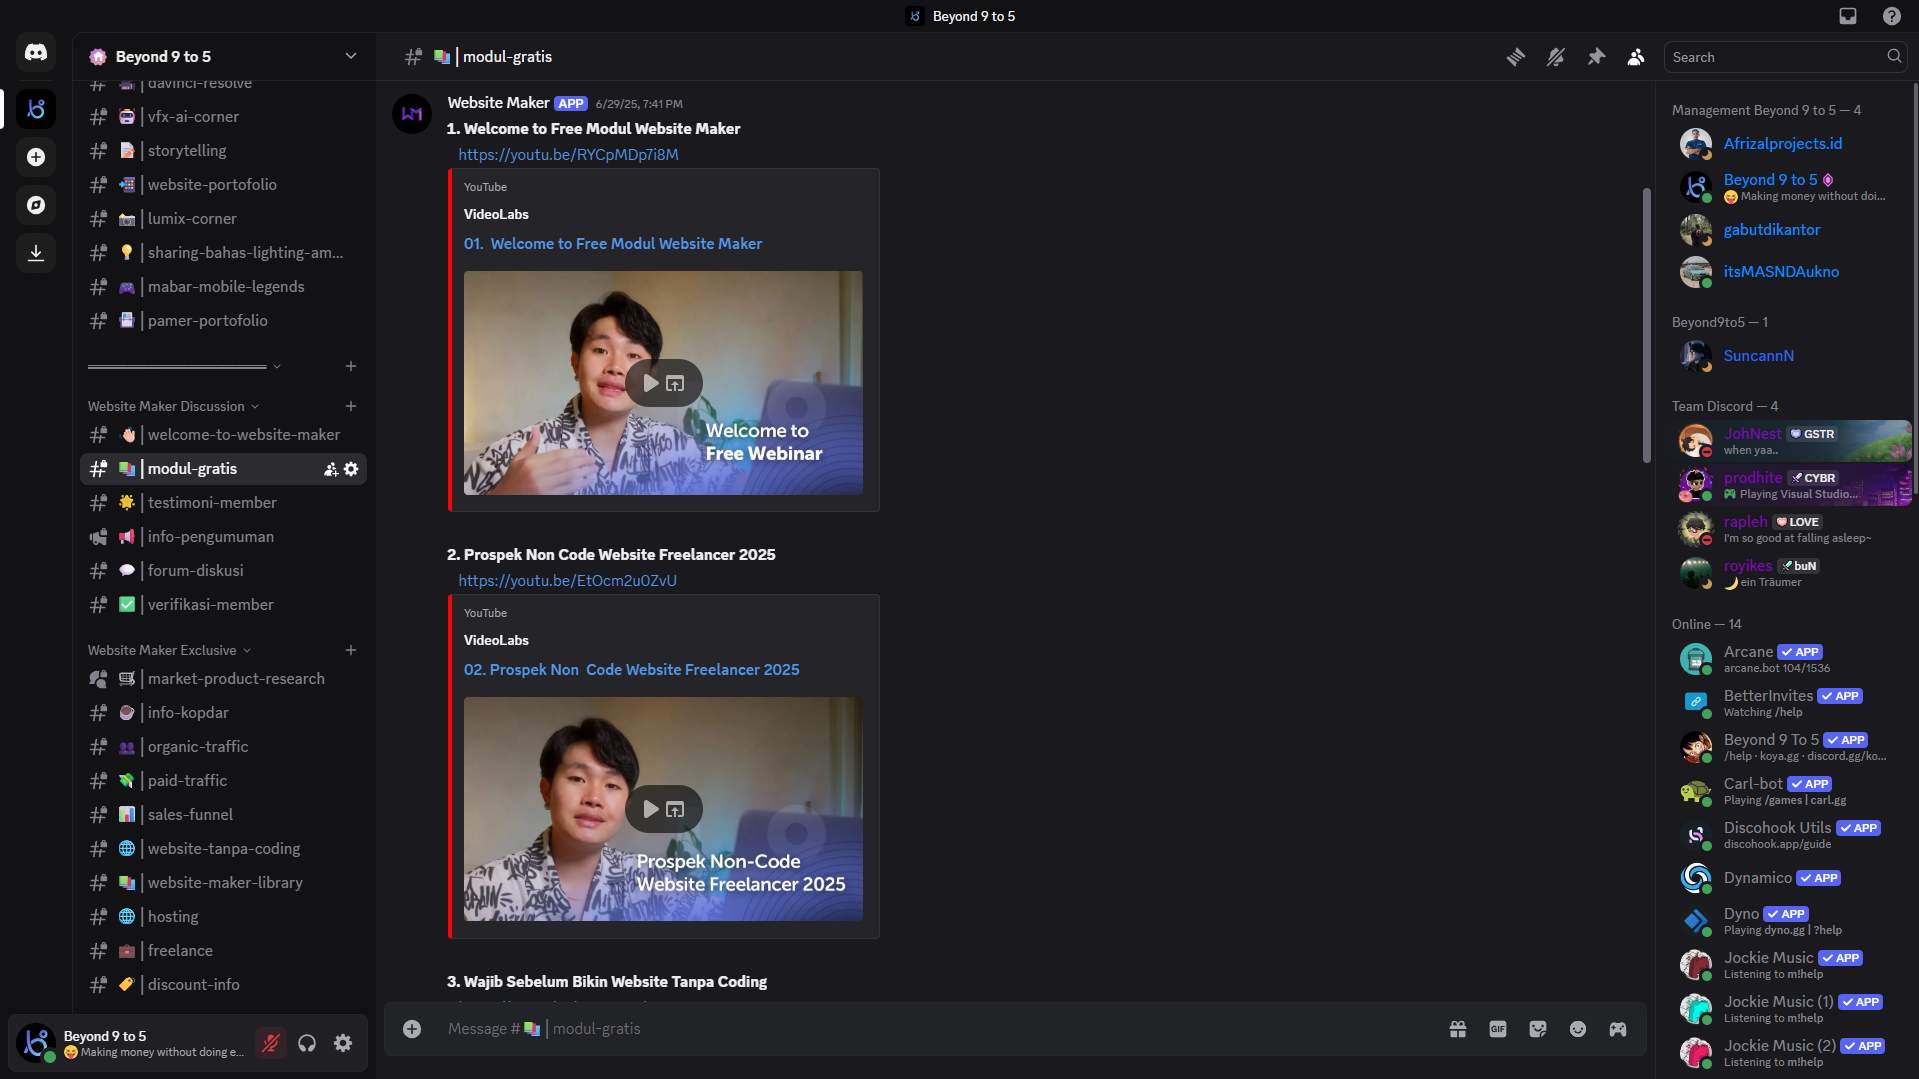The height and width of the screenshot is (1079, 1919).
Task: Open the hosting channel
Action: coord(224,917)
